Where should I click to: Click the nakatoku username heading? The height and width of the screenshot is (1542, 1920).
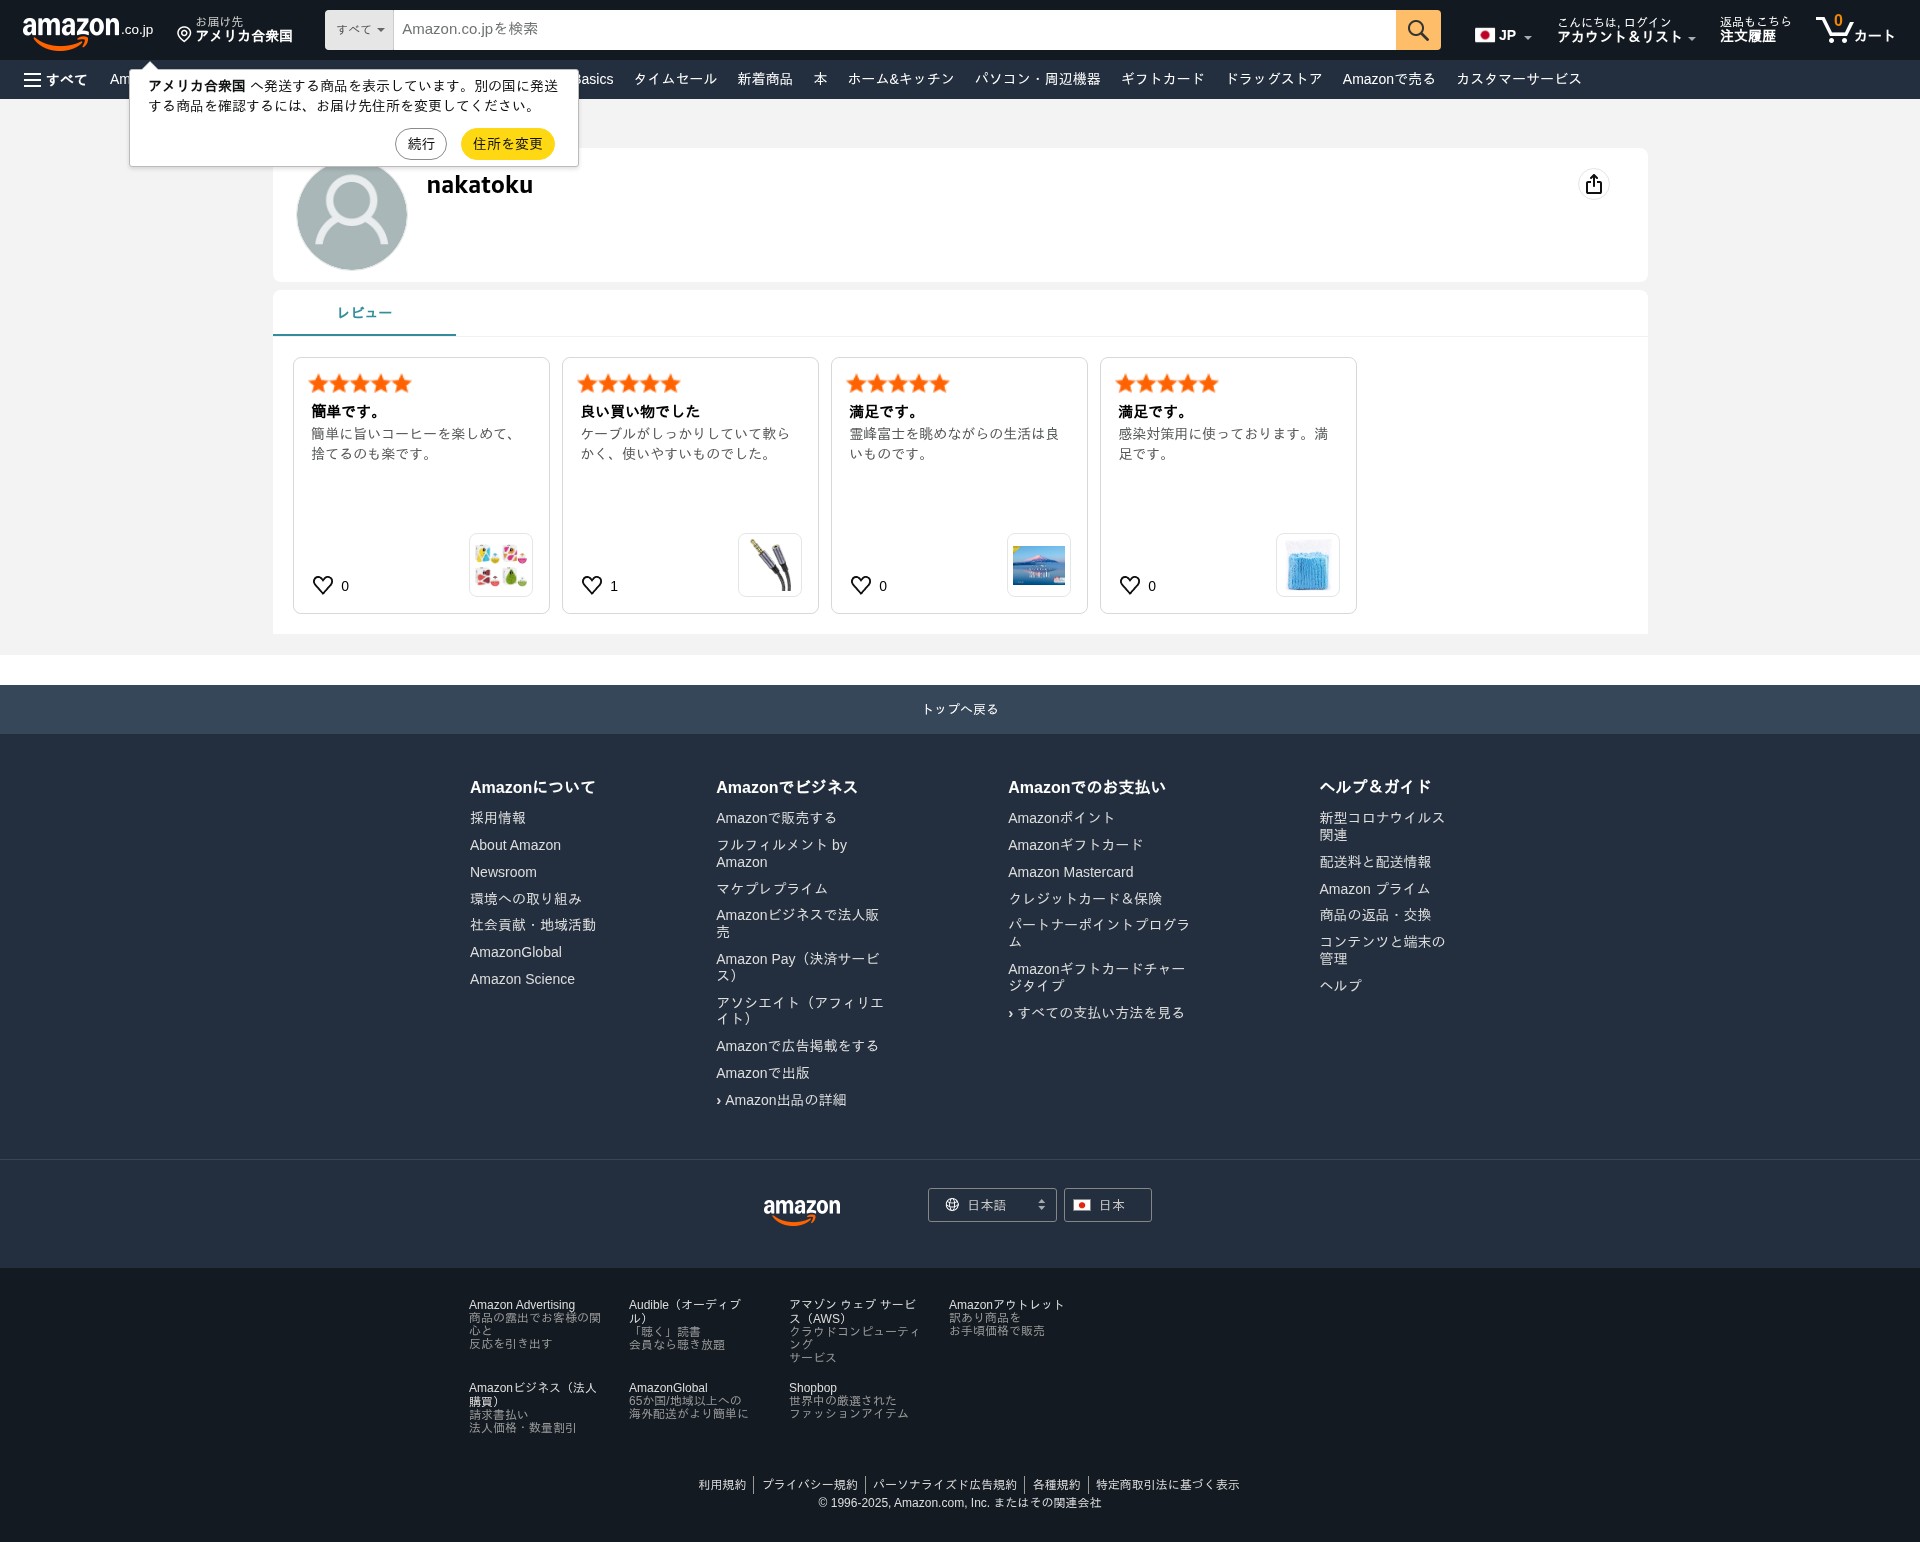(x=480, y=185)
